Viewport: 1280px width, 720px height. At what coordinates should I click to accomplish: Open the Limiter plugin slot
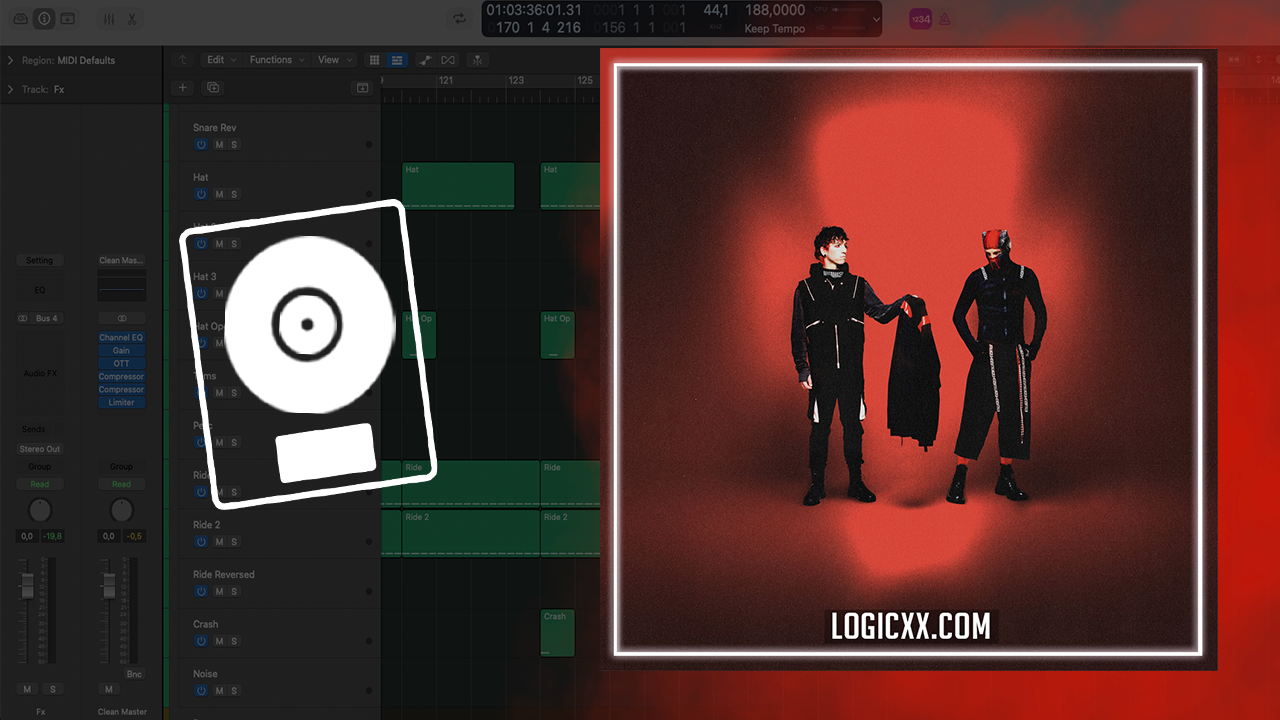click(x=121, y=402)
